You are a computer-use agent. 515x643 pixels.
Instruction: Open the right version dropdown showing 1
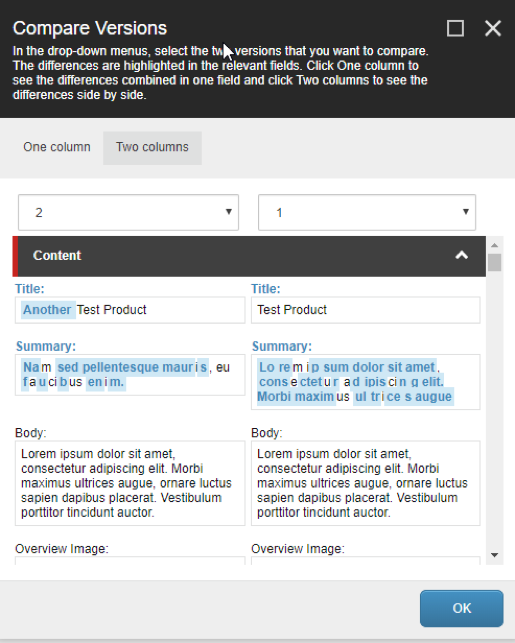tap(367, 212)
